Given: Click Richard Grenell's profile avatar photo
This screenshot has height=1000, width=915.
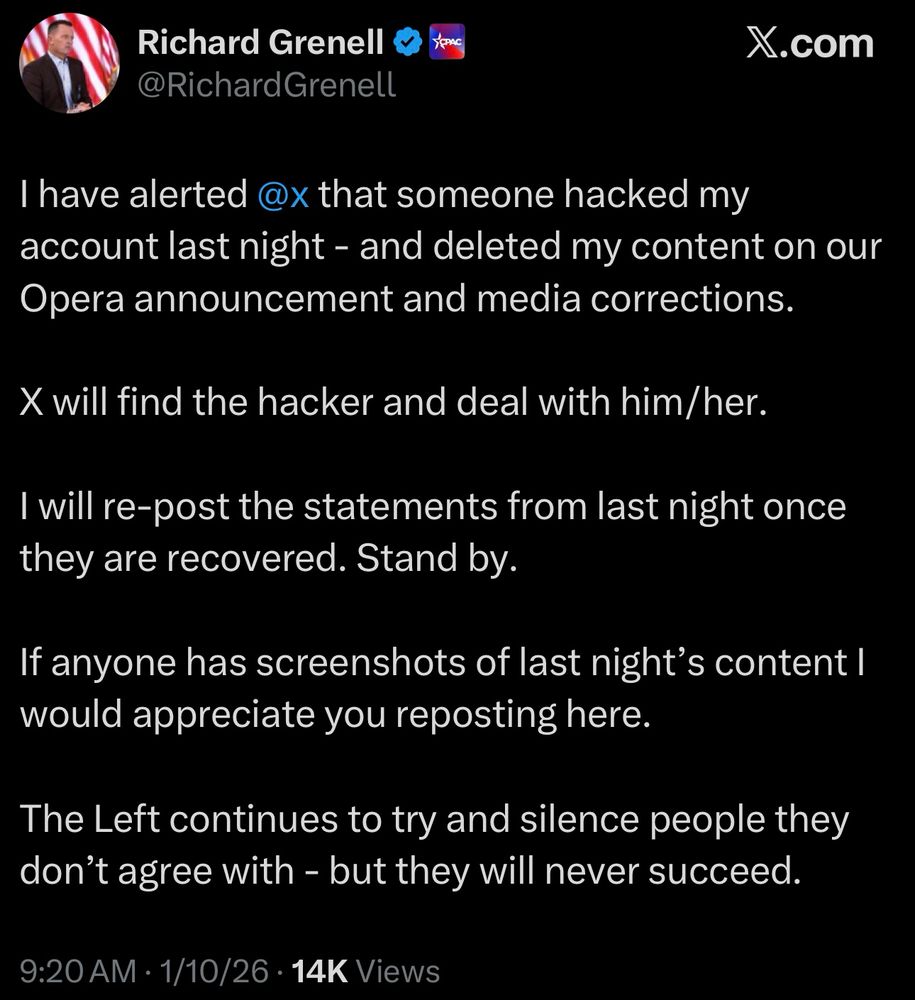Looking at the screenshot, I should tap(69, 63).
